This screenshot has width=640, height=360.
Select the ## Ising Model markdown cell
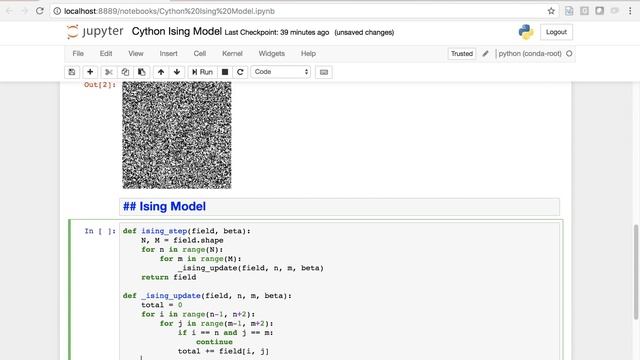[x=339, y=207]
